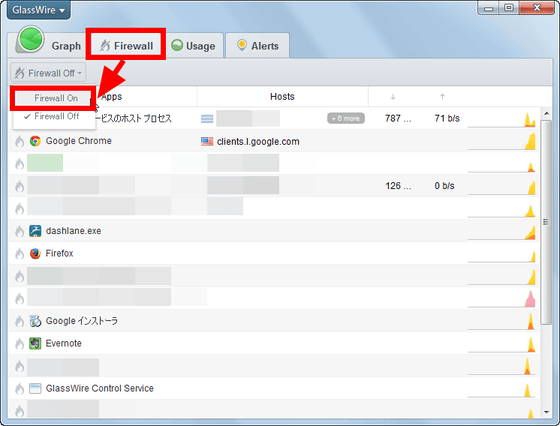Viewport: 560px width, 426px height.
Task: Expand the '+ 8 more' hosts badge
Action: (x=346, y=119)
